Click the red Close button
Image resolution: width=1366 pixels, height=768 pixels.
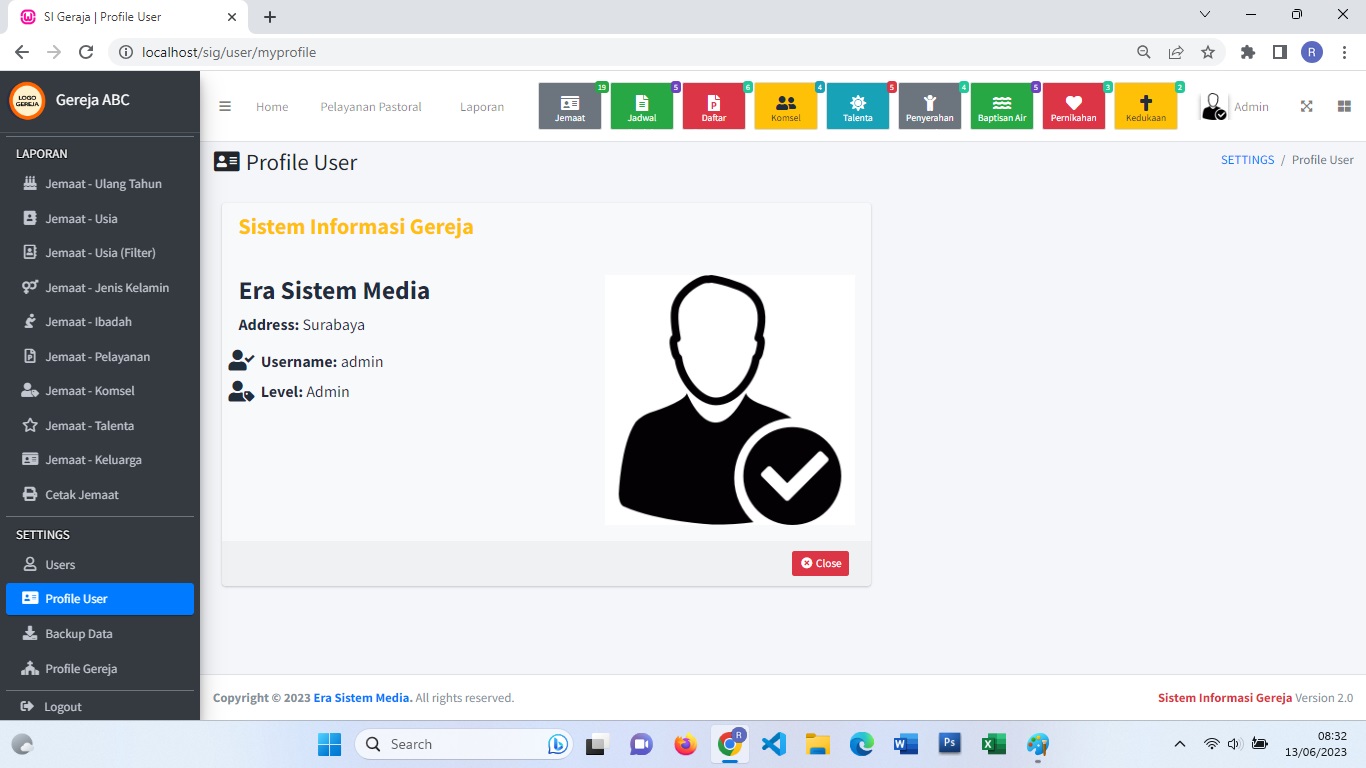(820, 563)
